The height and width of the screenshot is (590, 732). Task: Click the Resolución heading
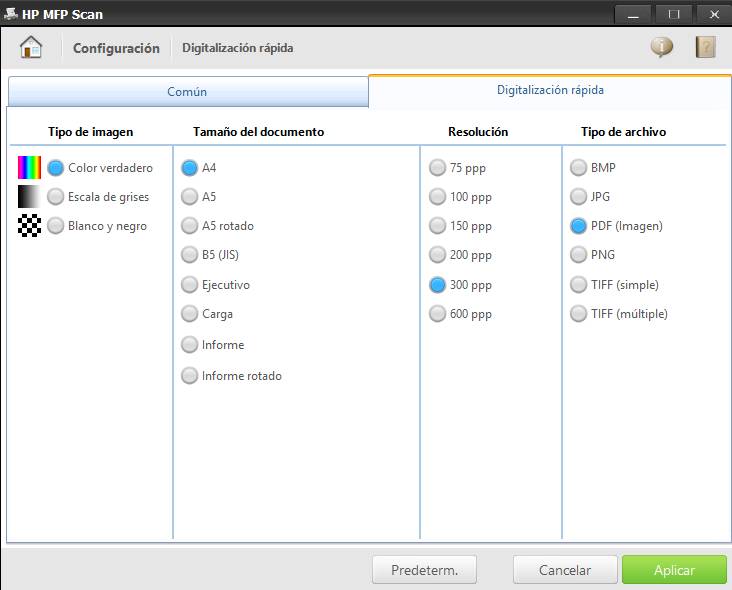[478, 132]
